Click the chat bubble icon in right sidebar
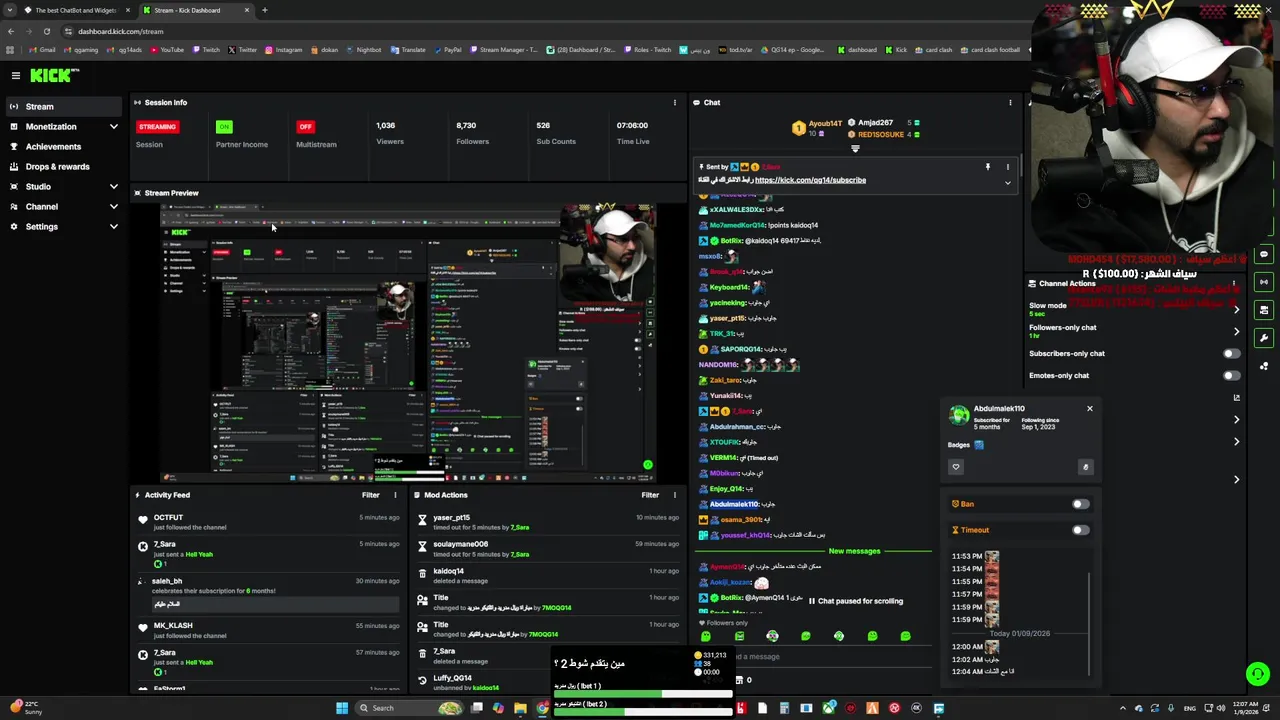Image resolution: width=1280 pixels, height=720 pixels. (x=1264, y=254)
